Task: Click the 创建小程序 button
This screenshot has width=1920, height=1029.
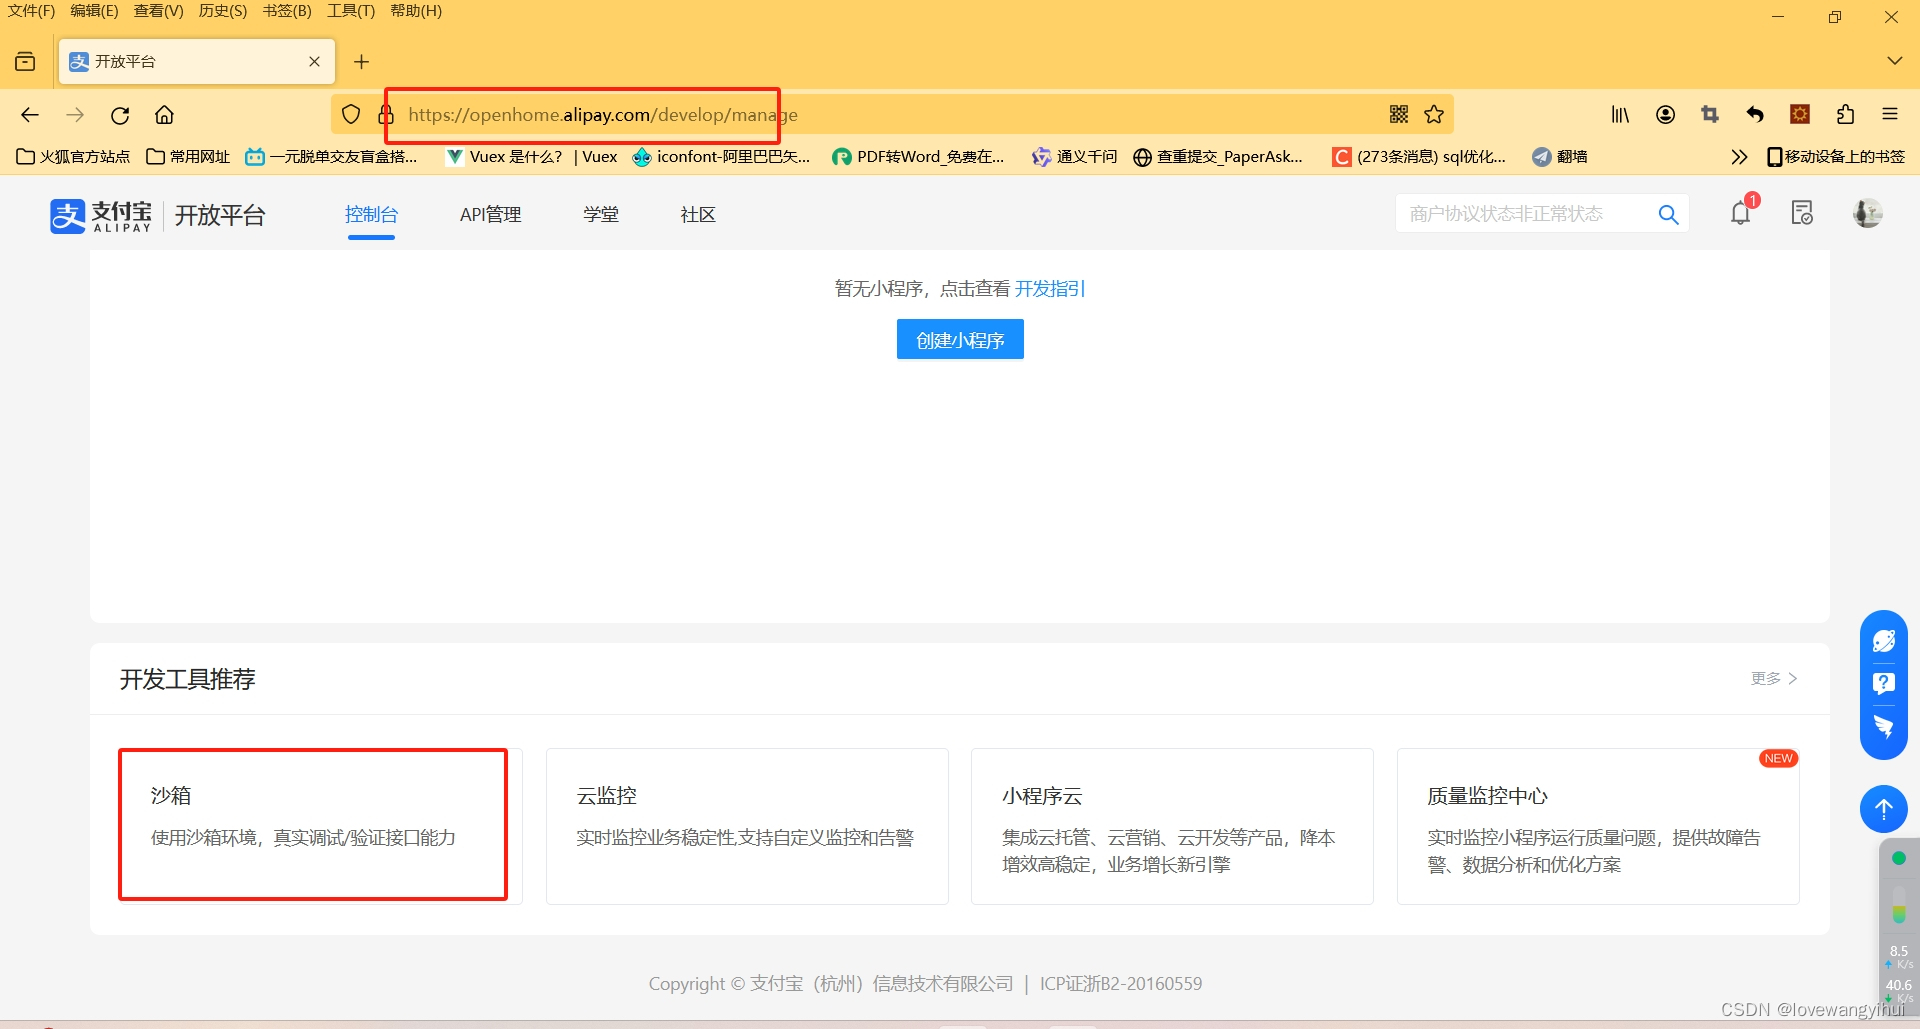Action: tap(960, 340)
